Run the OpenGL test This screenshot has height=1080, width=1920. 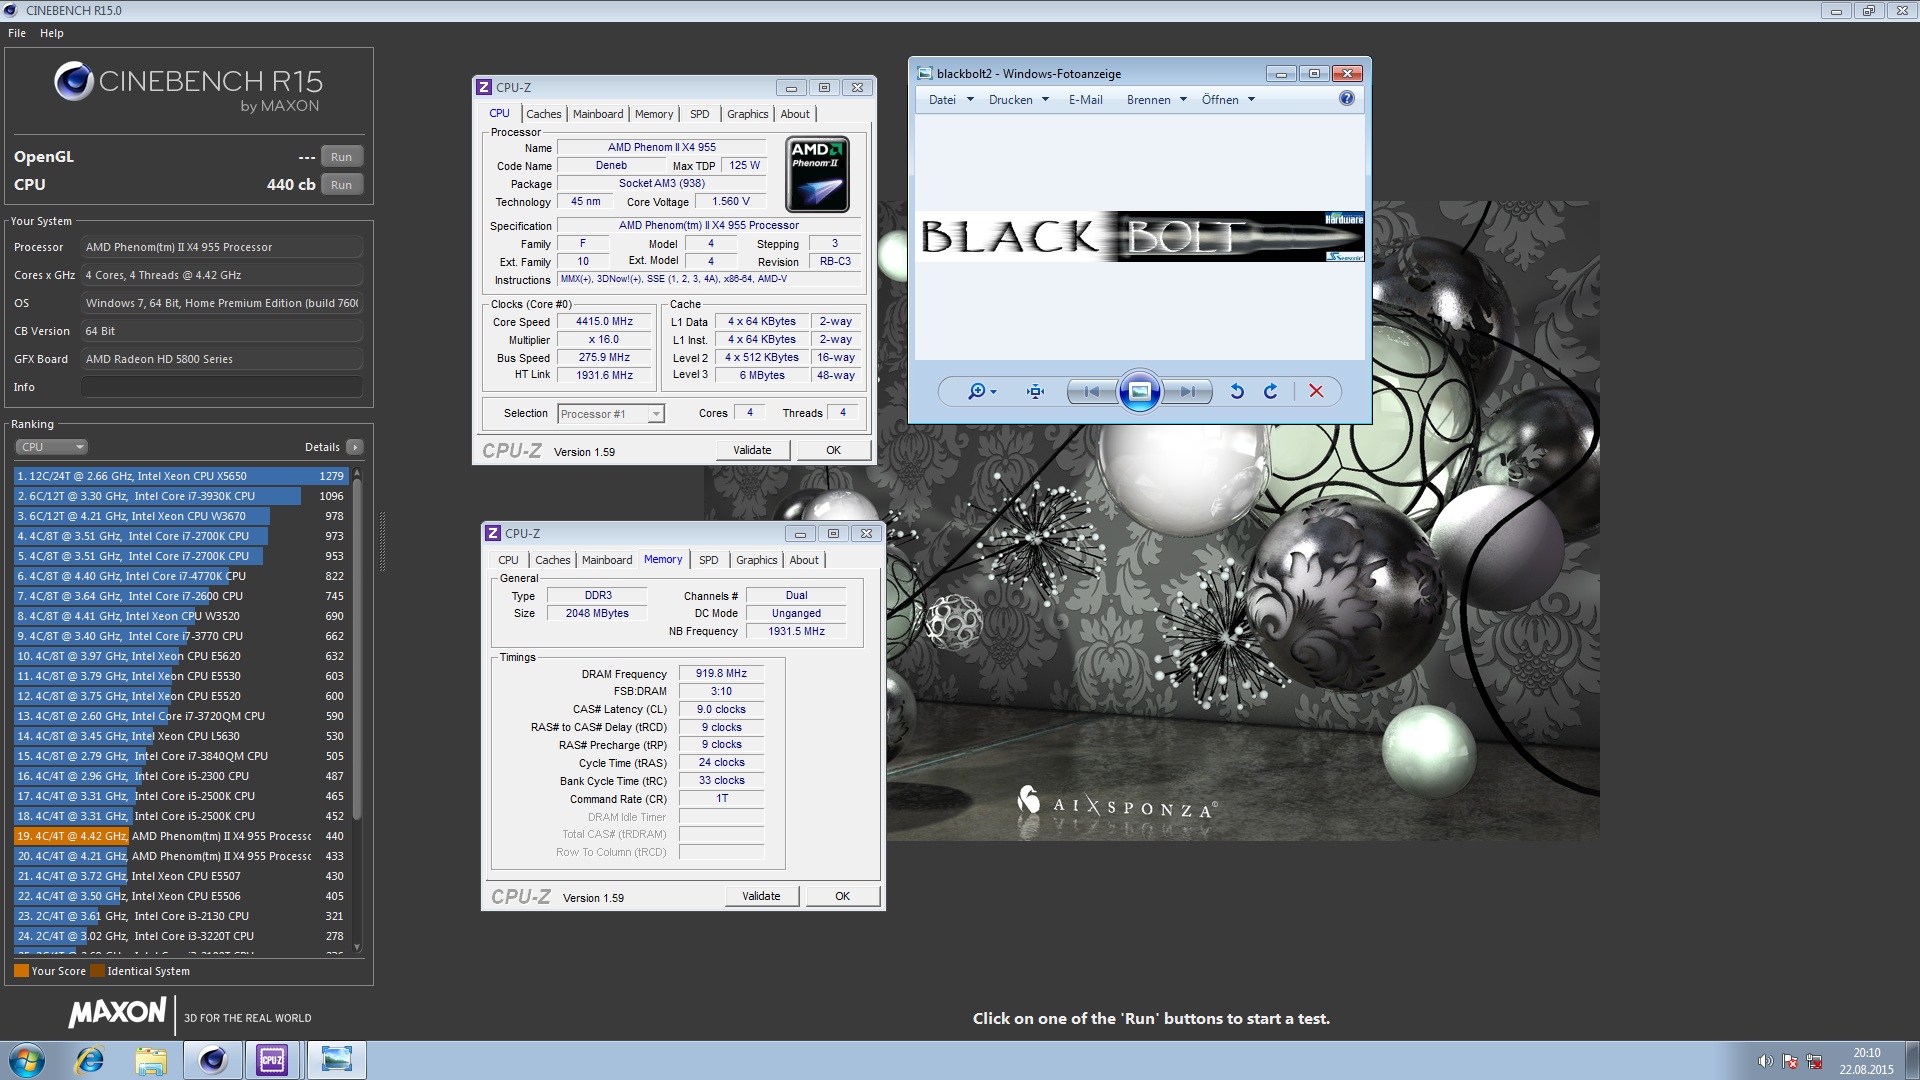tap(341, 157)
